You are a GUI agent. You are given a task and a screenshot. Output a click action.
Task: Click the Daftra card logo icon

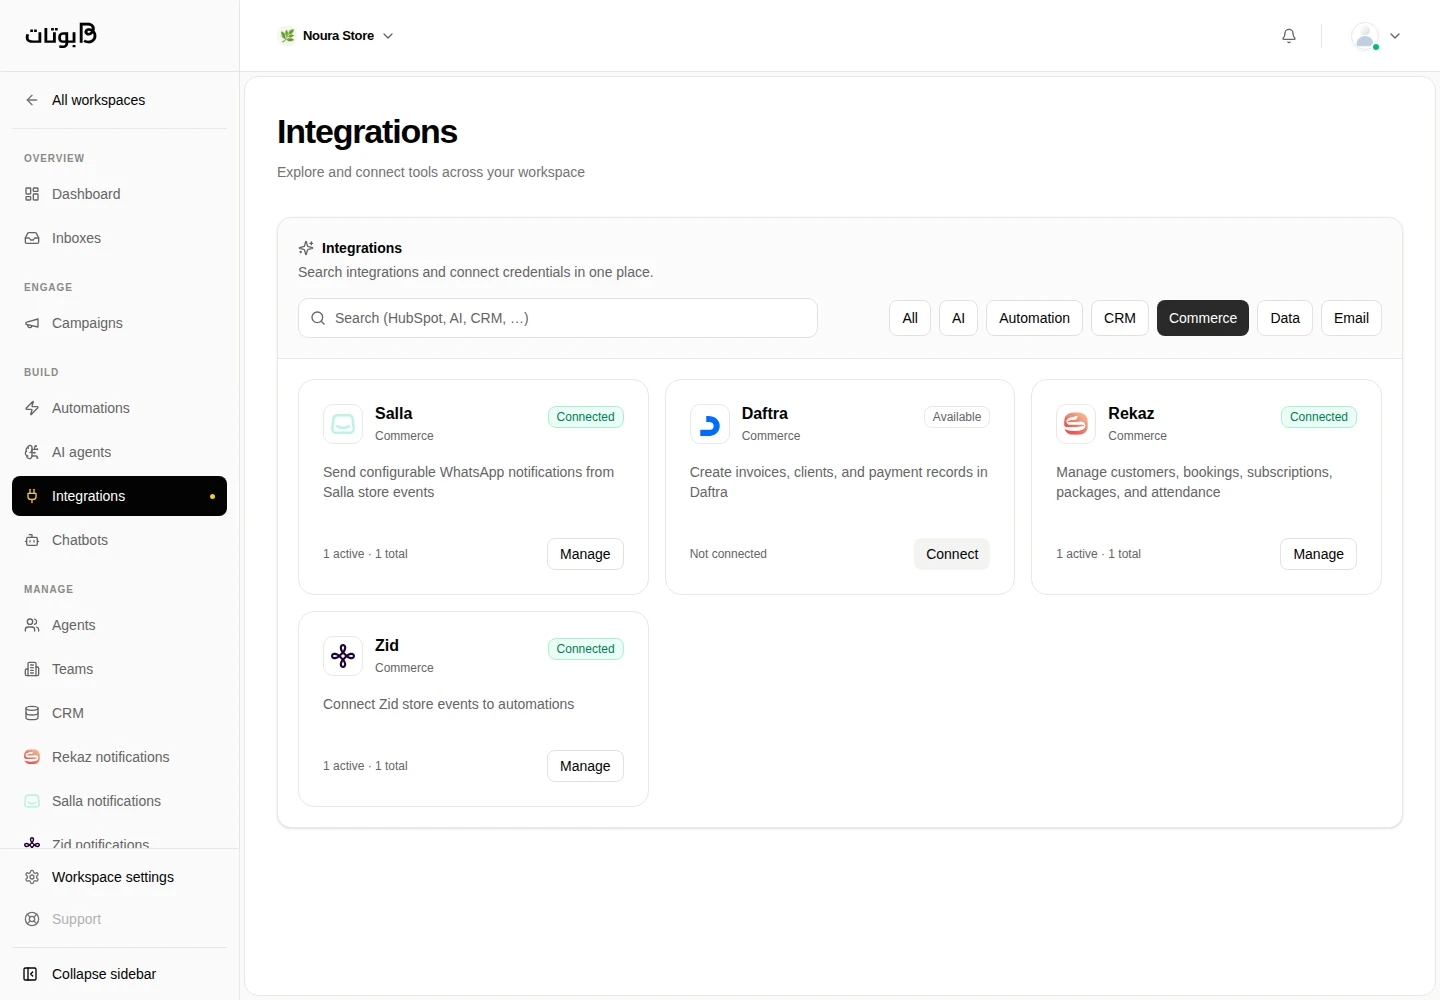coord(710,424)
